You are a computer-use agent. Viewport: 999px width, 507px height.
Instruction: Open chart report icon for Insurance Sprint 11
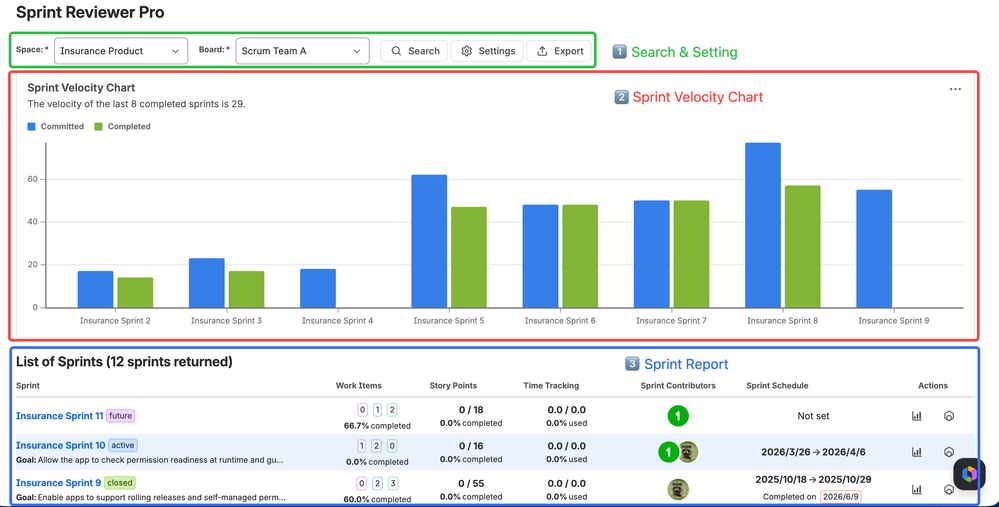pos(917,416)
